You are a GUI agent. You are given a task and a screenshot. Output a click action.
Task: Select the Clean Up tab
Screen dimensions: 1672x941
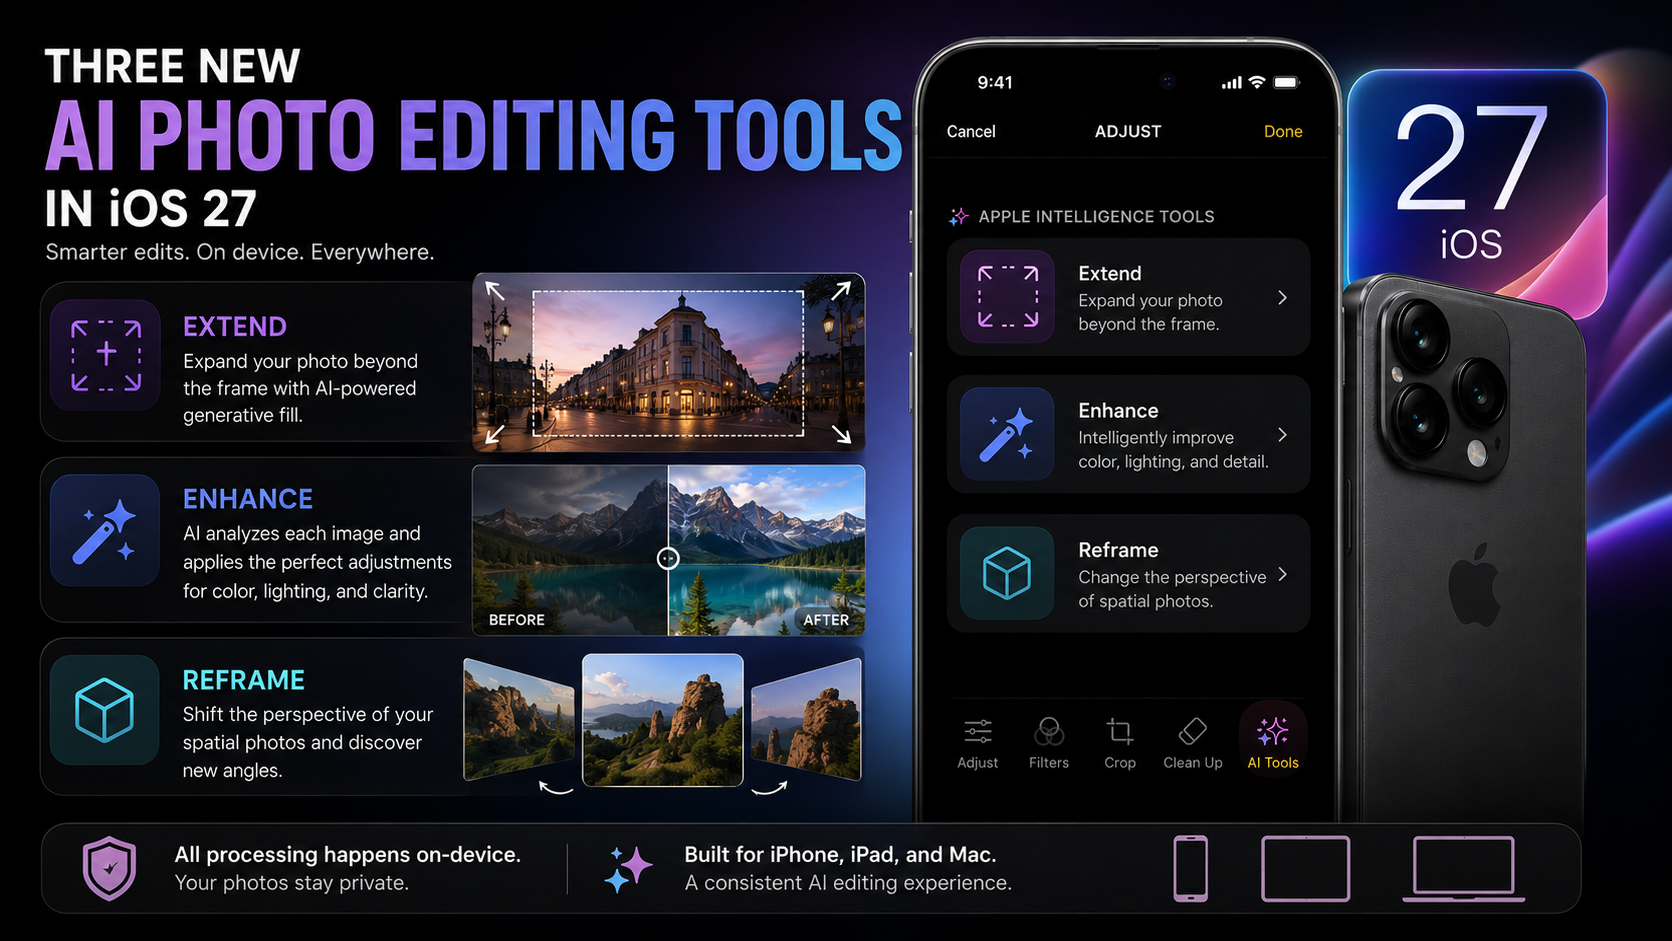coord(1193,743)
